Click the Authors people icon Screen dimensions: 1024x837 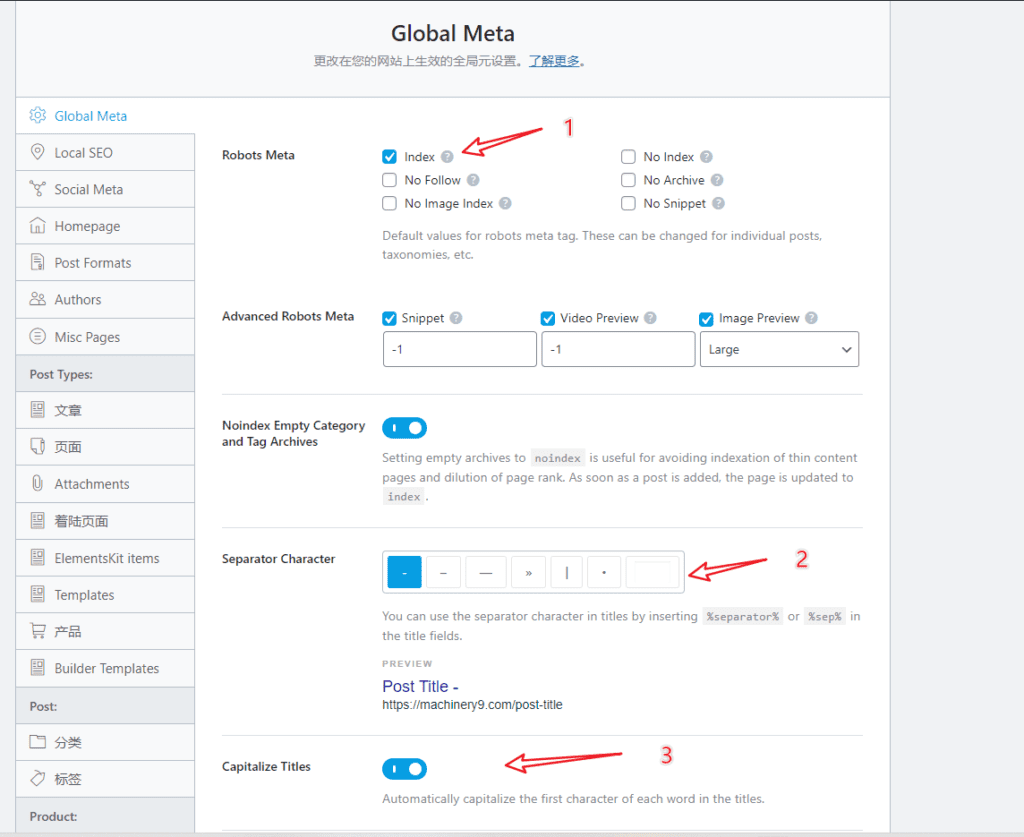pos(38,299)
